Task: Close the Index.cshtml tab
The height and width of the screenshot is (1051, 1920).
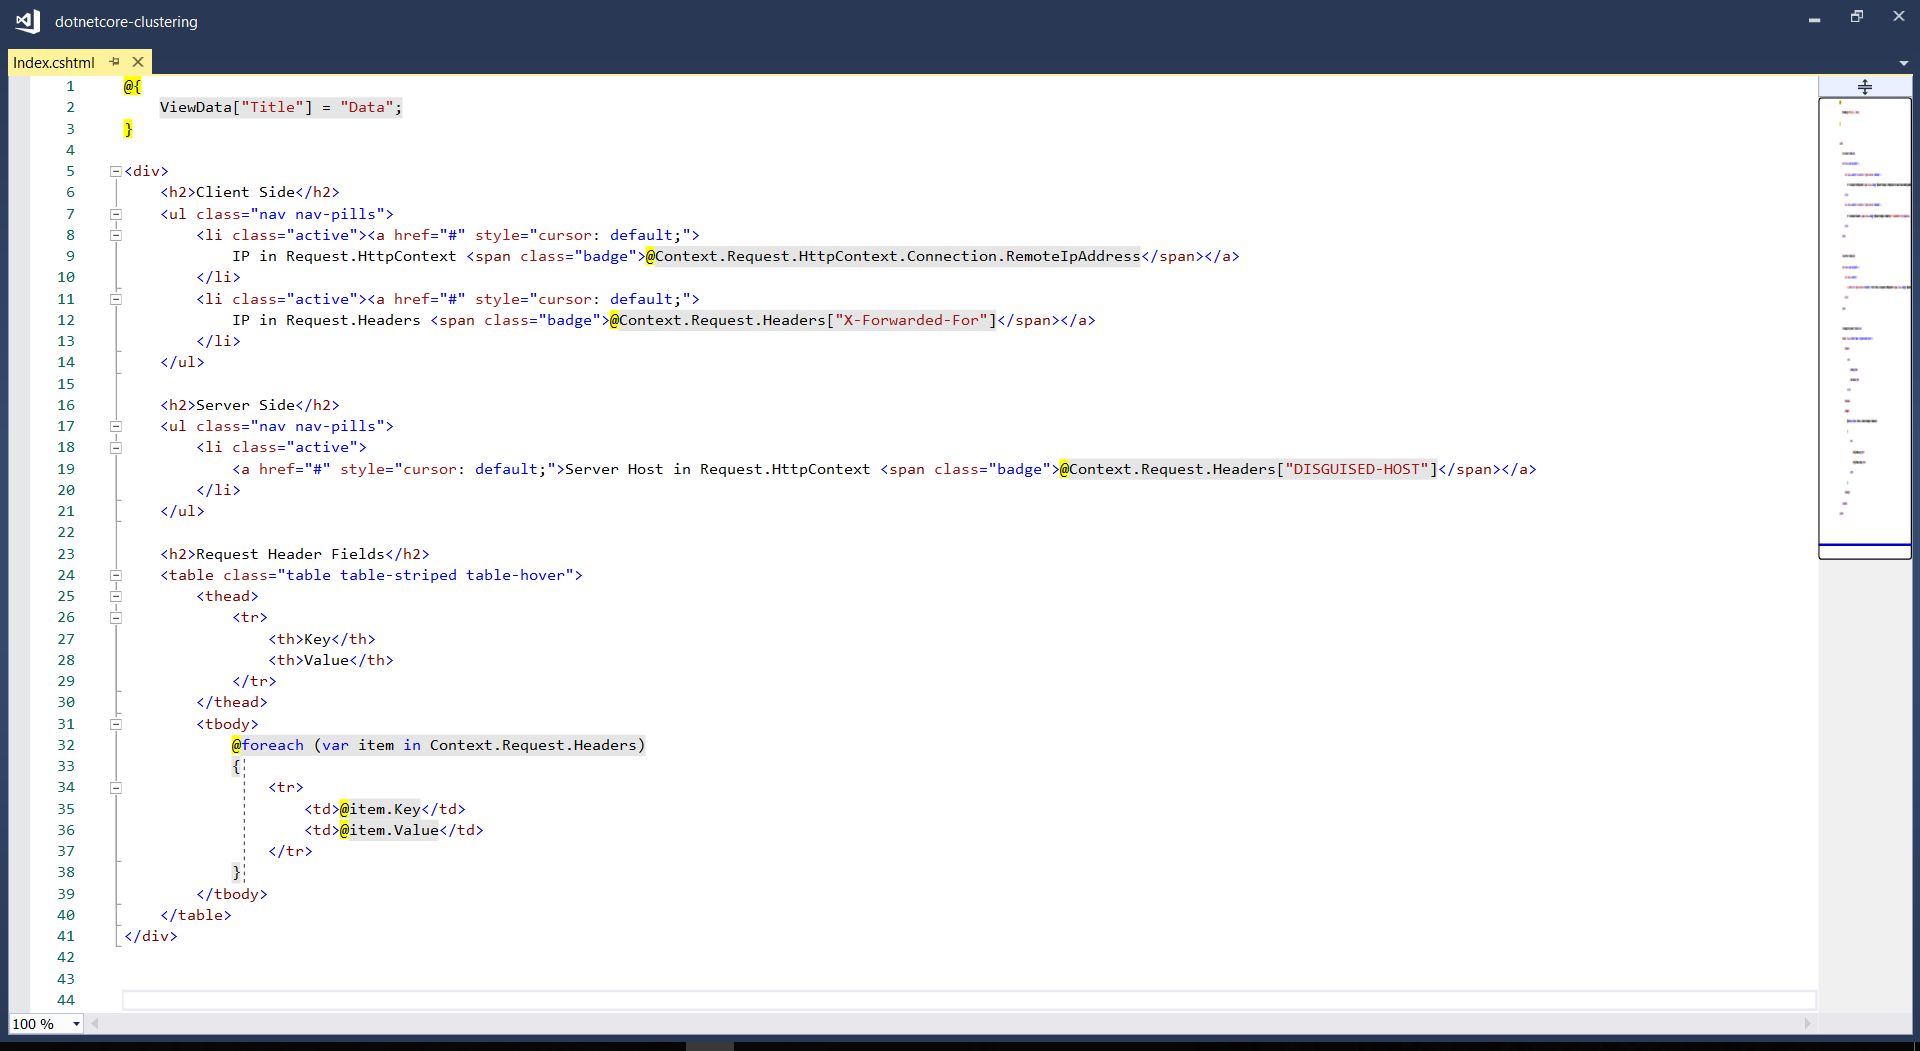Action: point(138,62)
